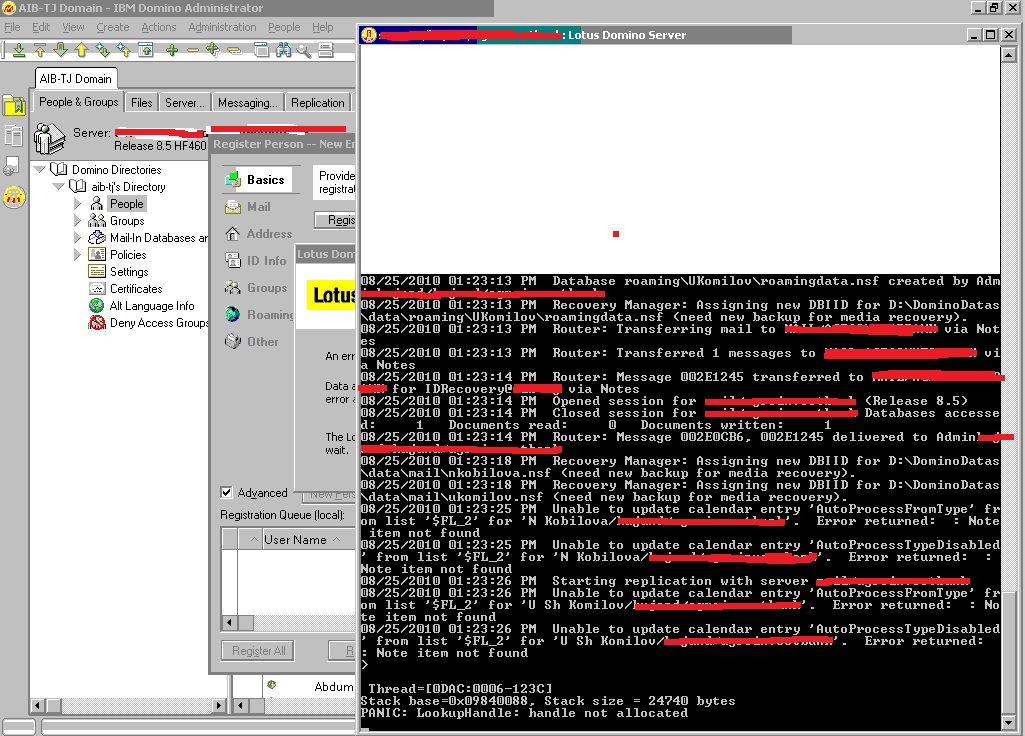The image size is (1025, 736).
Task: Click the binoculars find icon
Action: pyautogui.click(x=283, y=50)
